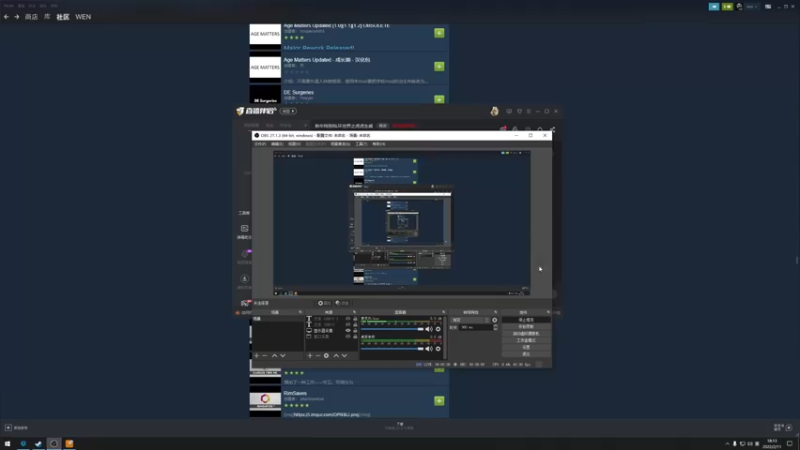The width and height of the screenshot is (800, 450).
Task: Mute first audio mixer track speaker
Action: 429,329
